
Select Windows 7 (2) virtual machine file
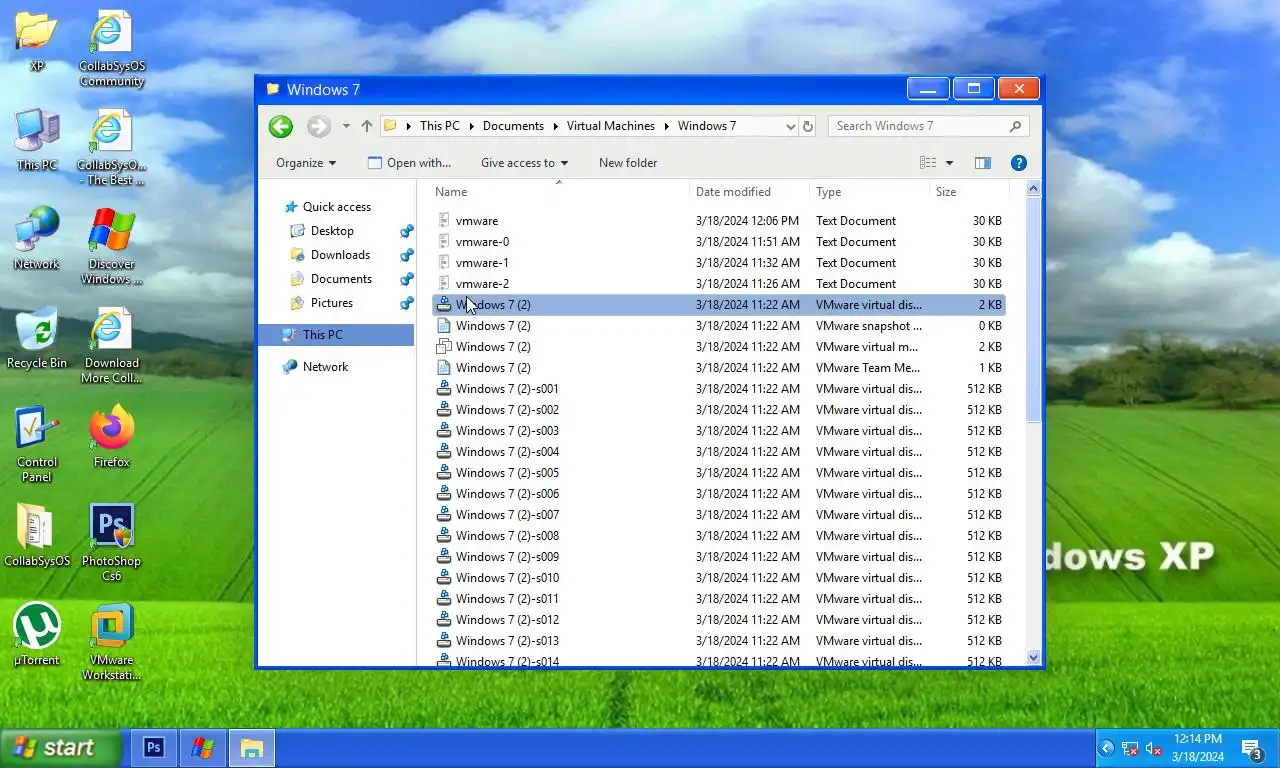coord(718,347)
